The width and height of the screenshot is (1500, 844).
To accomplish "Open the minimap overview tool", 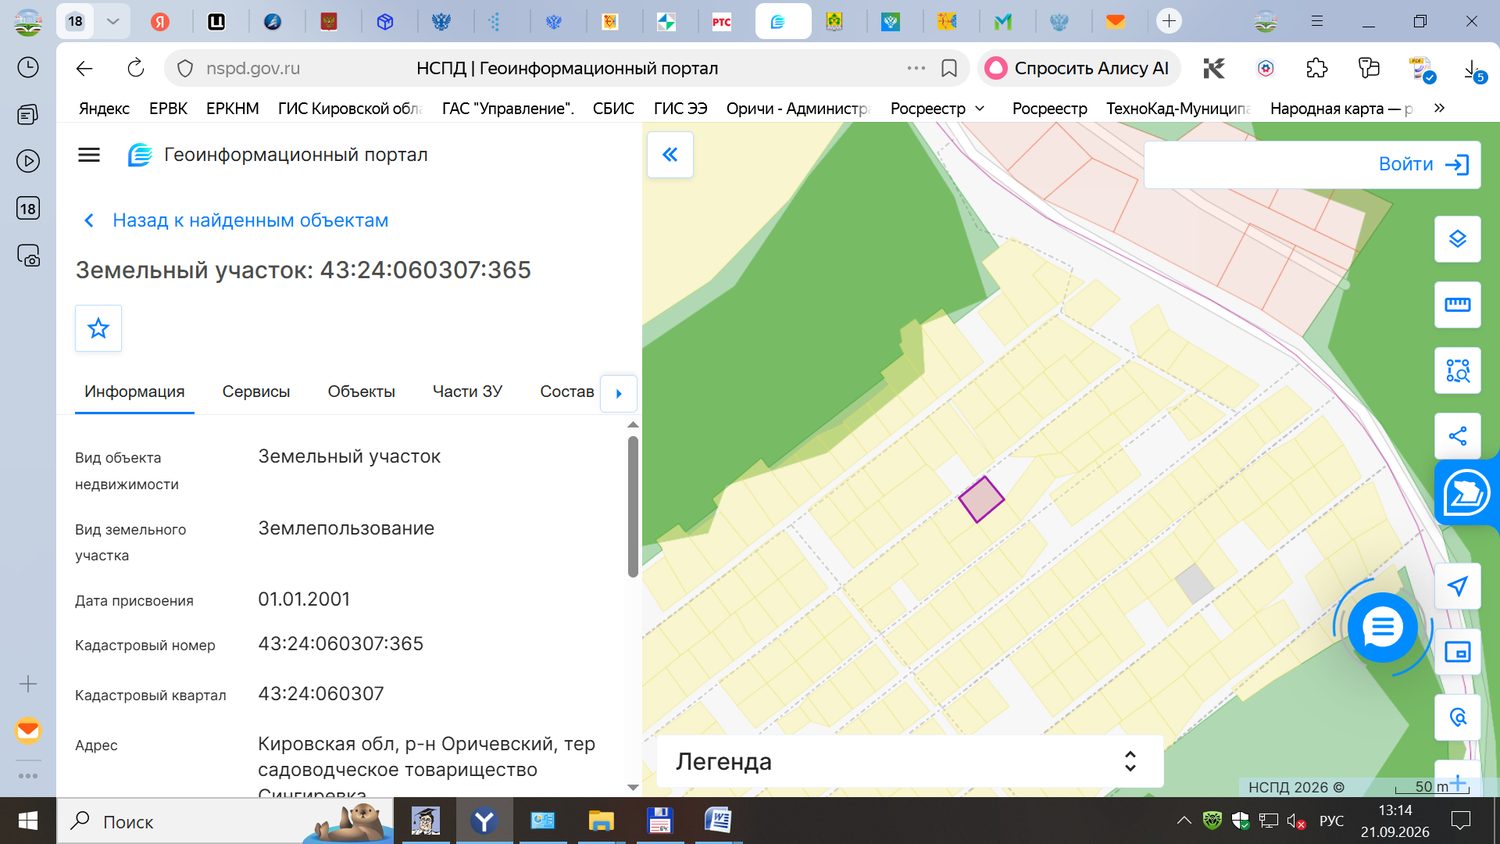I will click(1457, 653).
